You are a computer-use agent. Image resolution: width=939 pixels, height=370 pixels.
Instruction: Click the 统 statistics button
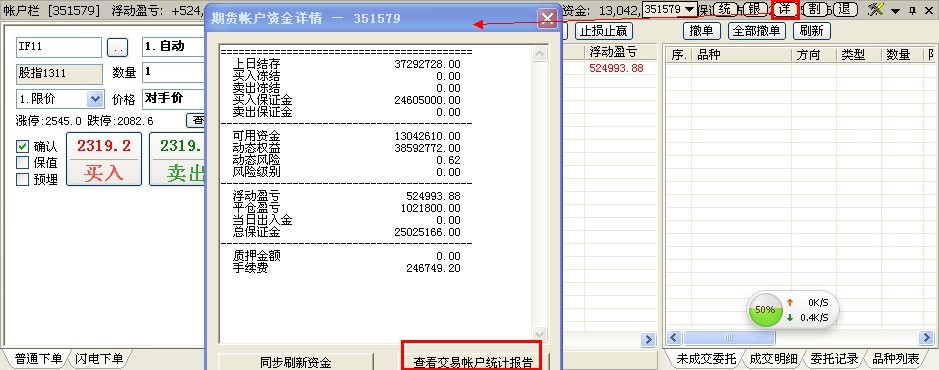(x=725, y=10)
